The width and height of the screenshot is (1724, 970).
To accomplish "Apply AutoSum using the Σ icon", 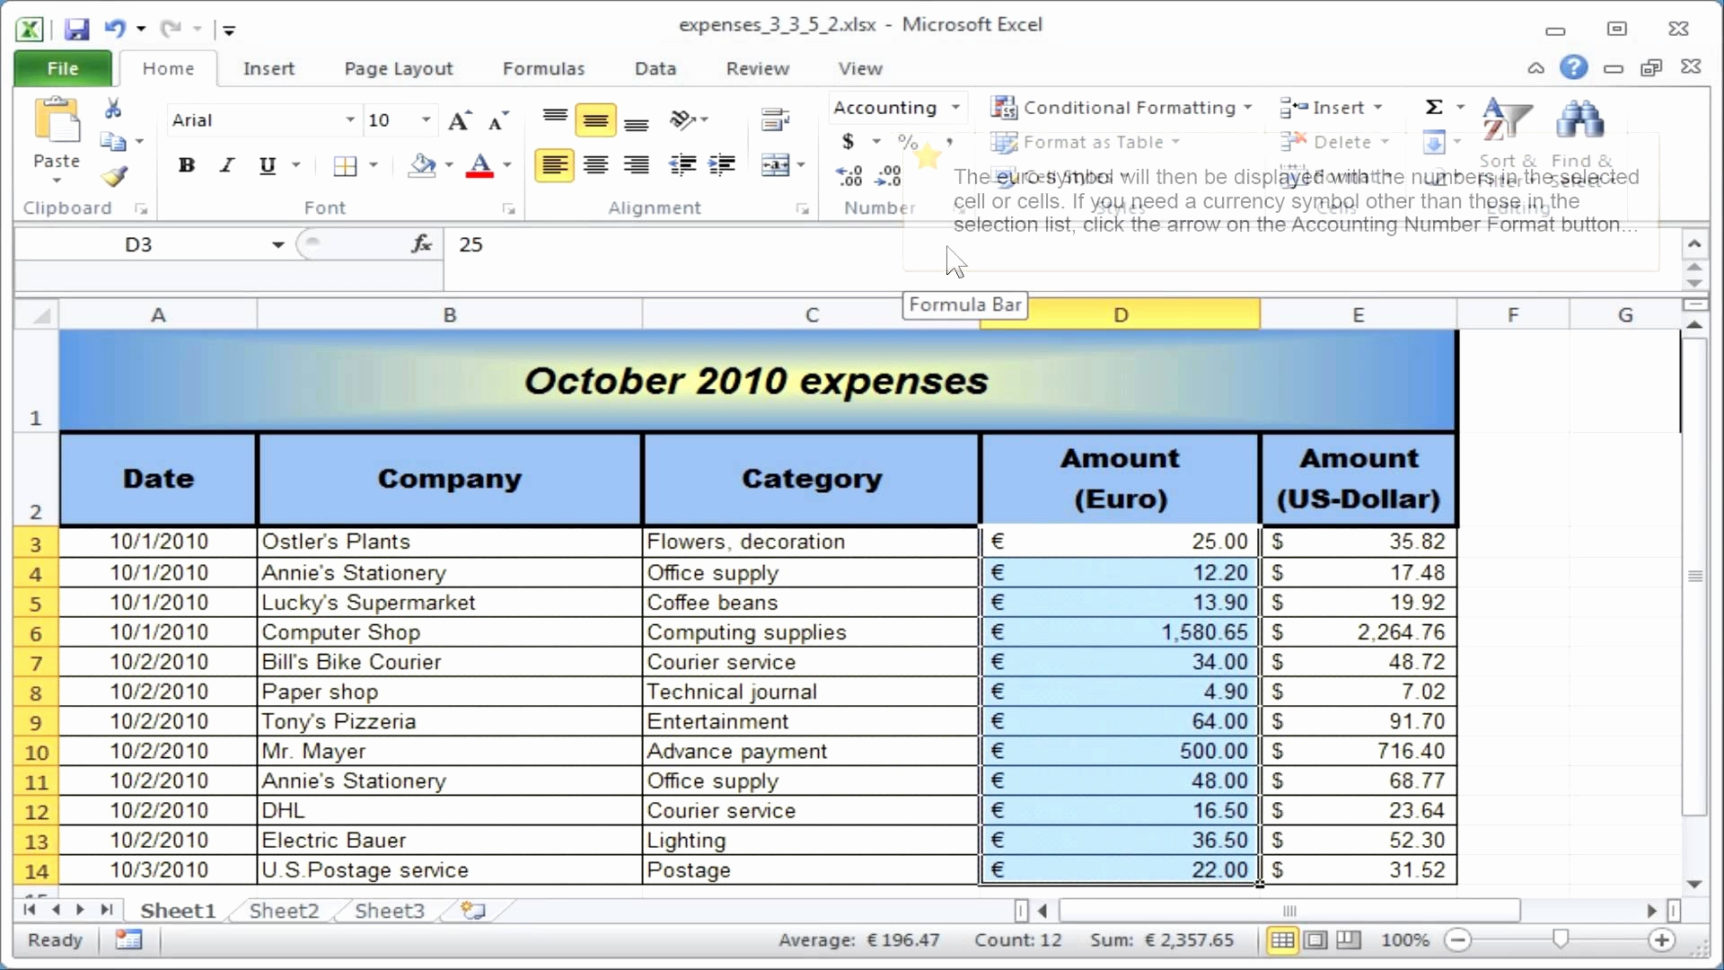I will (1436, 106).
